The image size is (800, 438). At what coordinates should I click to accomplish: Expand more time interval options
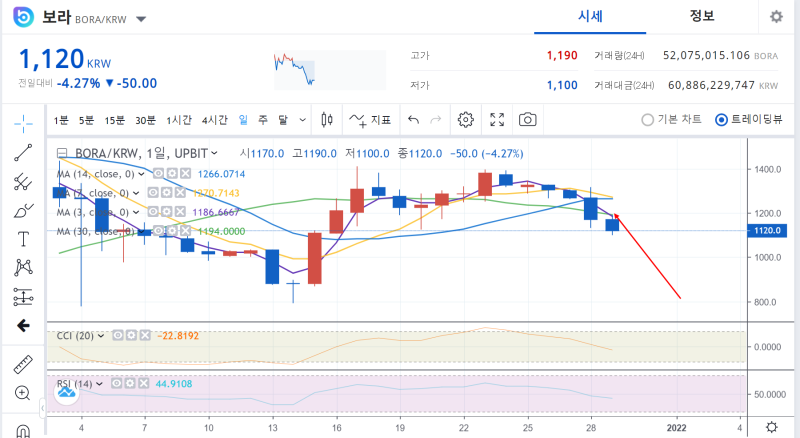(x=303, y=120)
